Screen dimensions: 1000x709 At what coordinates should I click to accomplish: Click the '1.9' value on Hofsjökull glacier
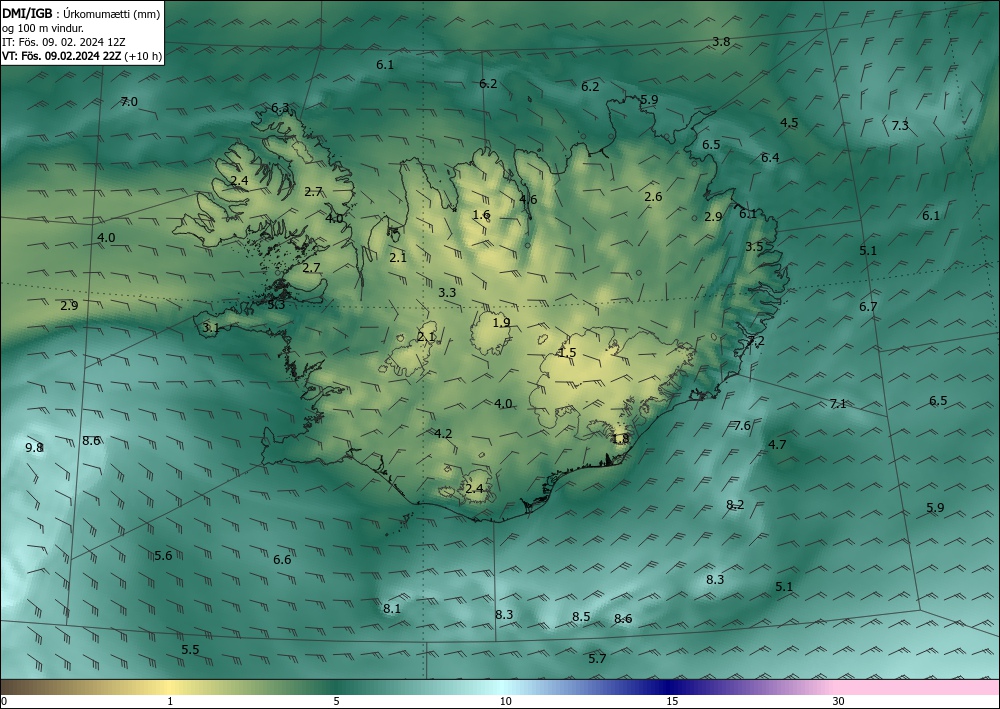[501, 322]
